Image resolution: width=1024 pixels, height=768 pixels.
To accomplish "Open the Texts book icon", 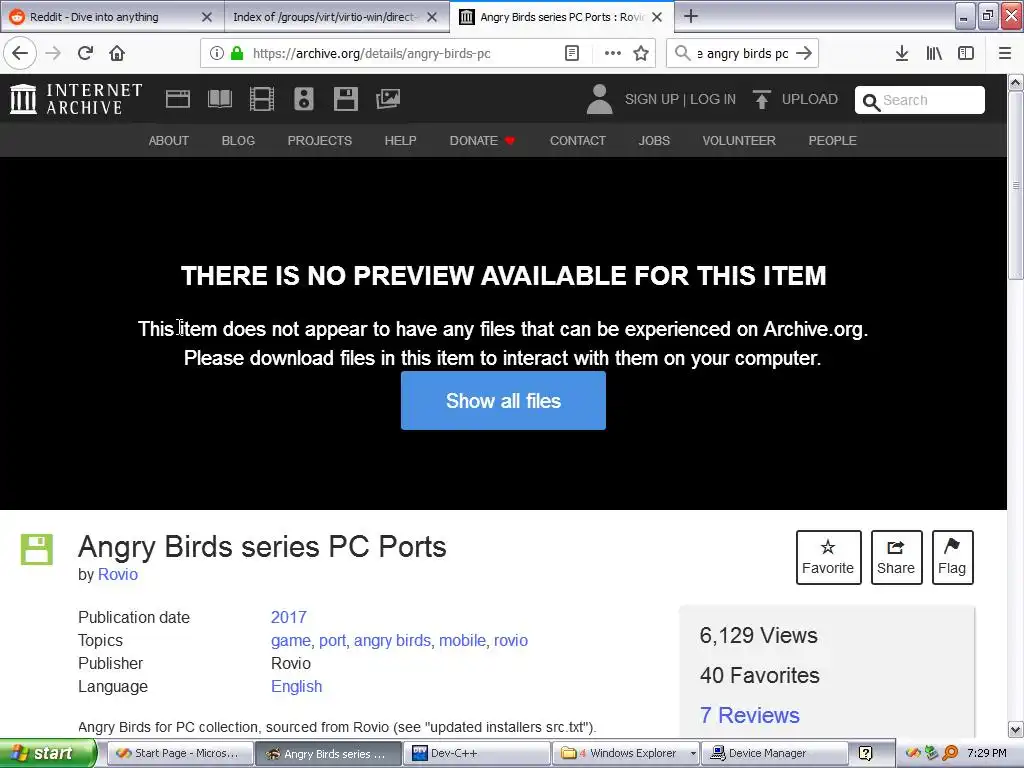I will [x=219, y=99].
